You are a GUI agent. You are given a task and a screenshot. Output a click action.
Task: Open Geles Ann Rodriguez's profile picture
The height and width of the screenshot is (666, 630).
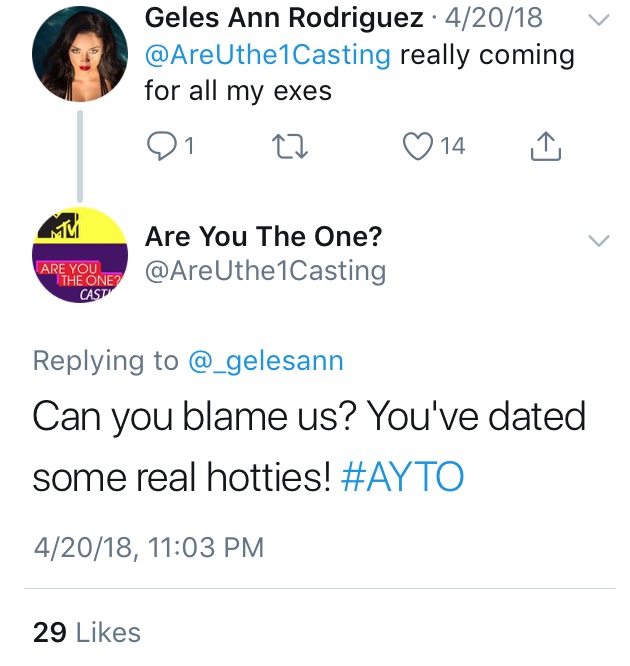(x=80, y=54)
